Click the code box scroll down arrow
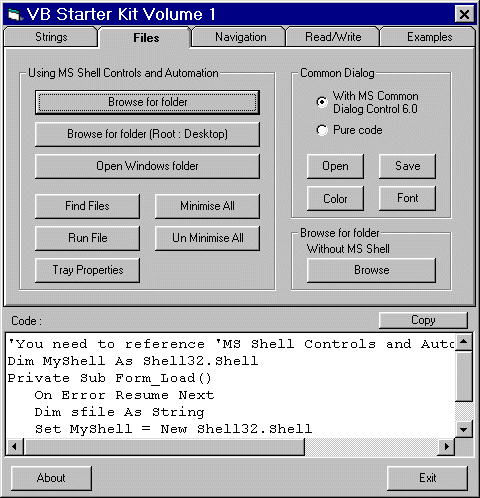 point(464,429)
